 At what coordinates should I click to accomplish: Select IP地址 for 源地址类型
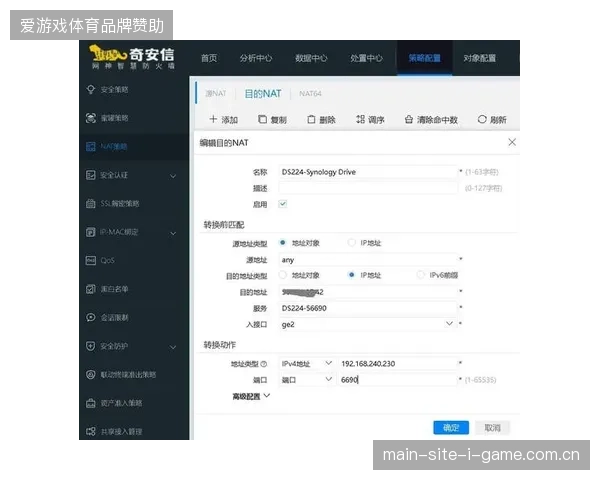tap(351, 243)
